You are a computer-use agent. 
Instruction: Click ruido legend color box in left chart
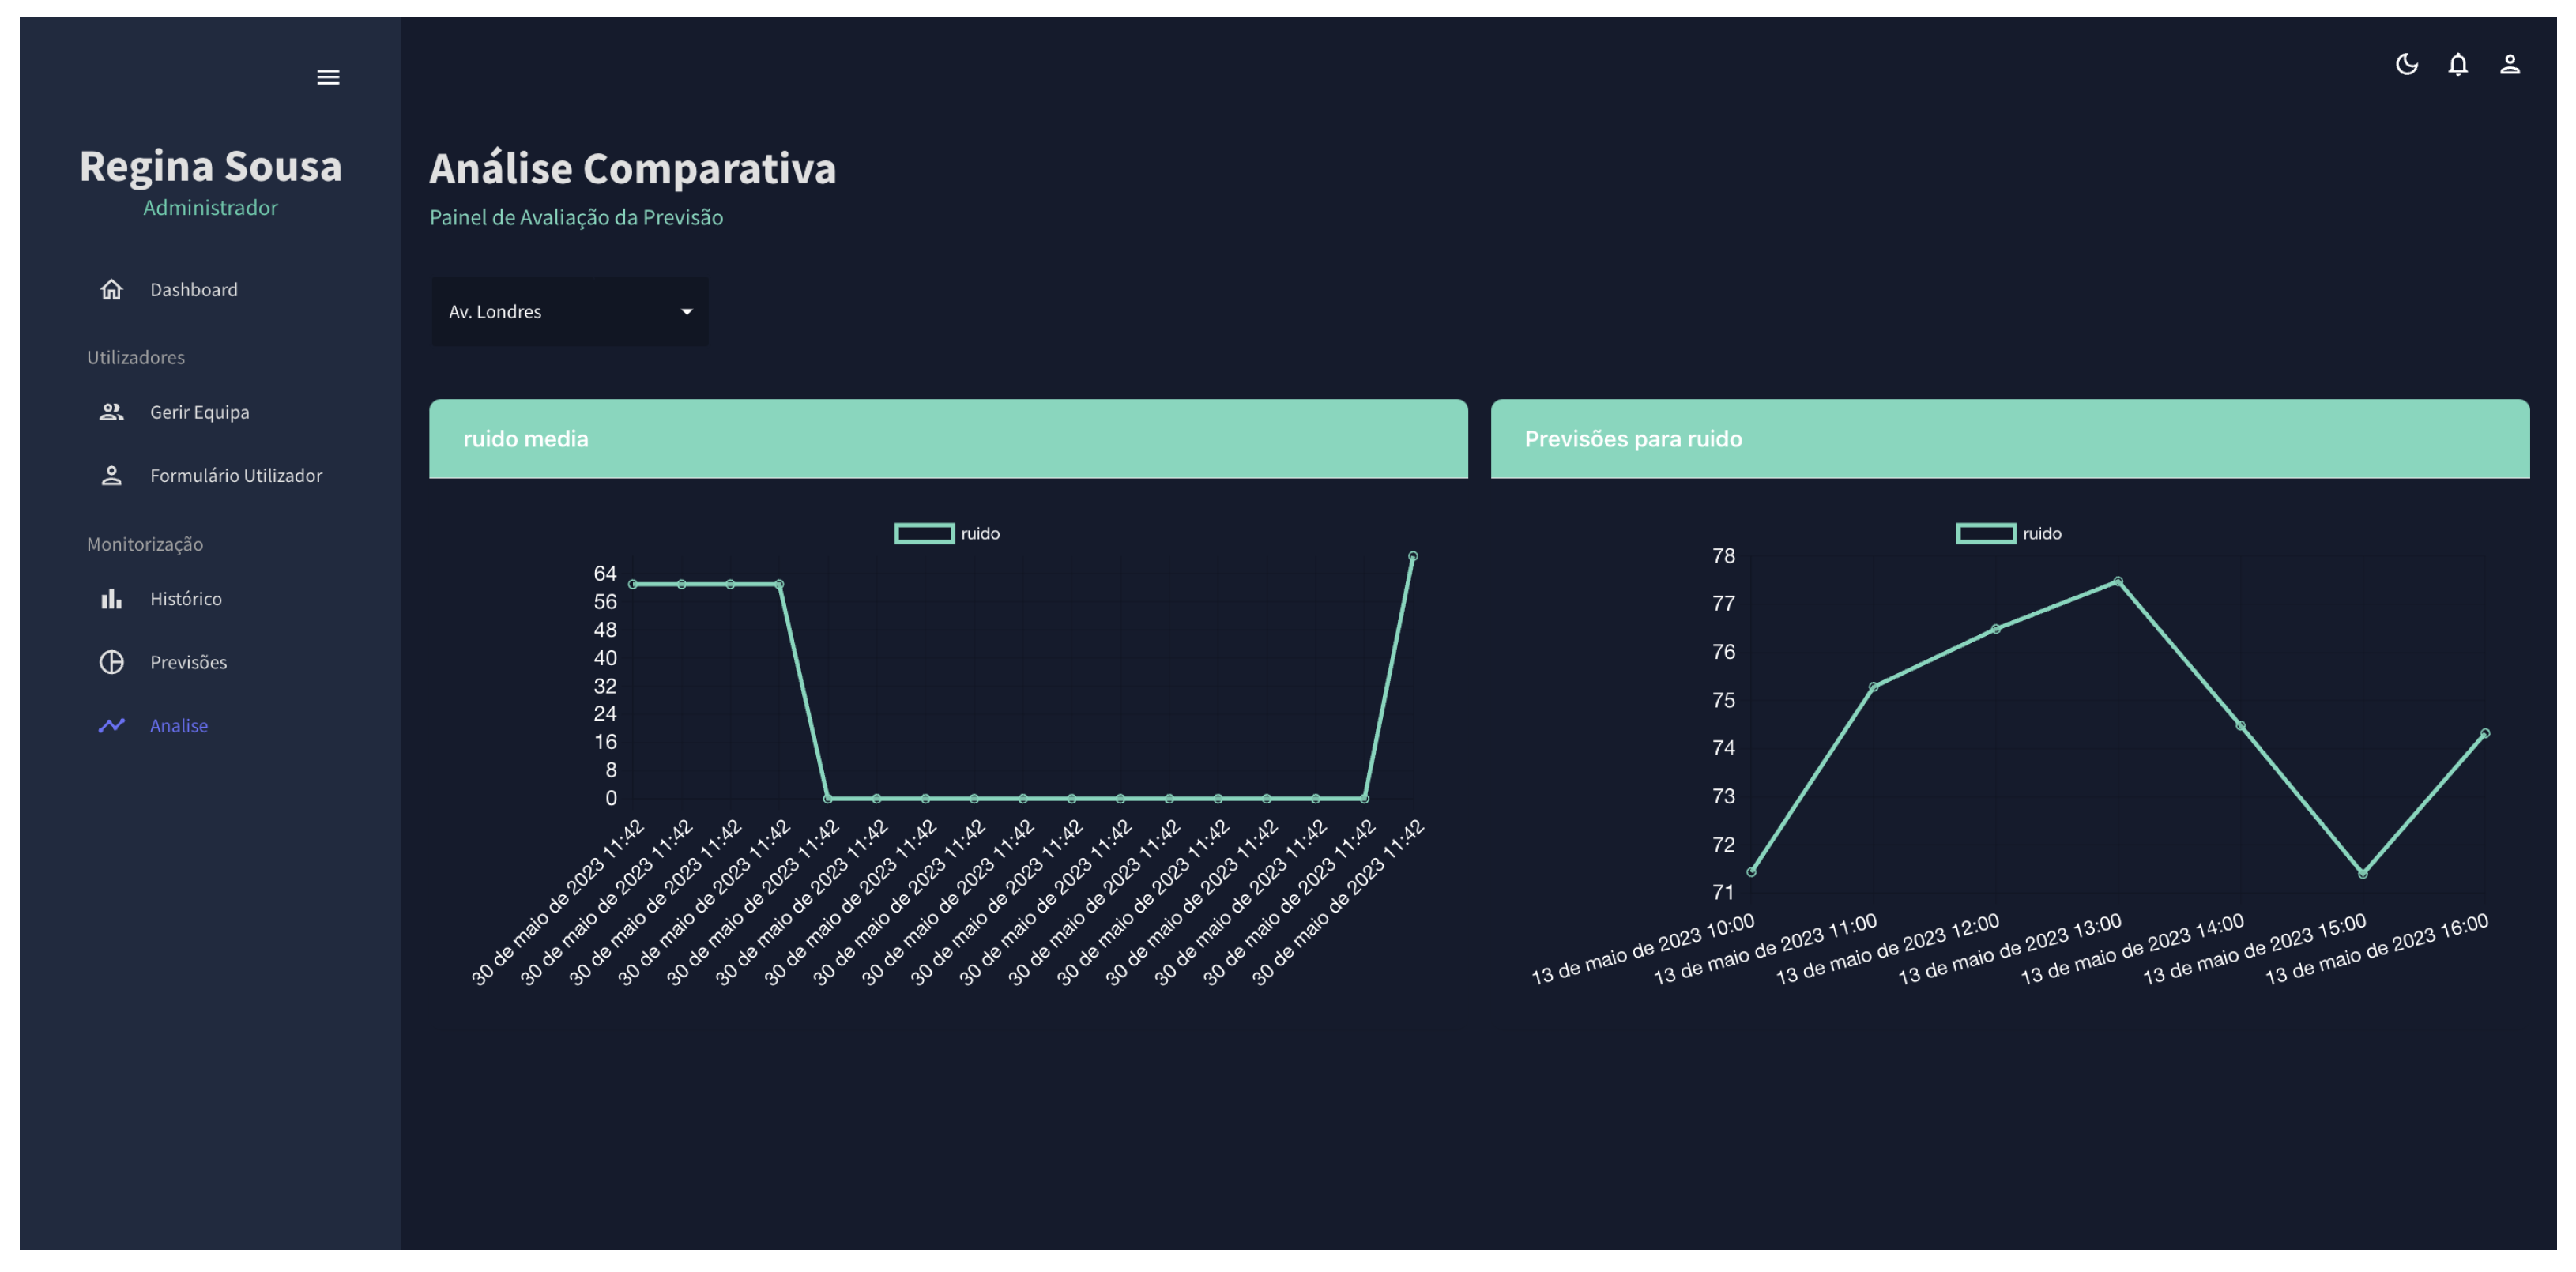[x=924, y=533]
